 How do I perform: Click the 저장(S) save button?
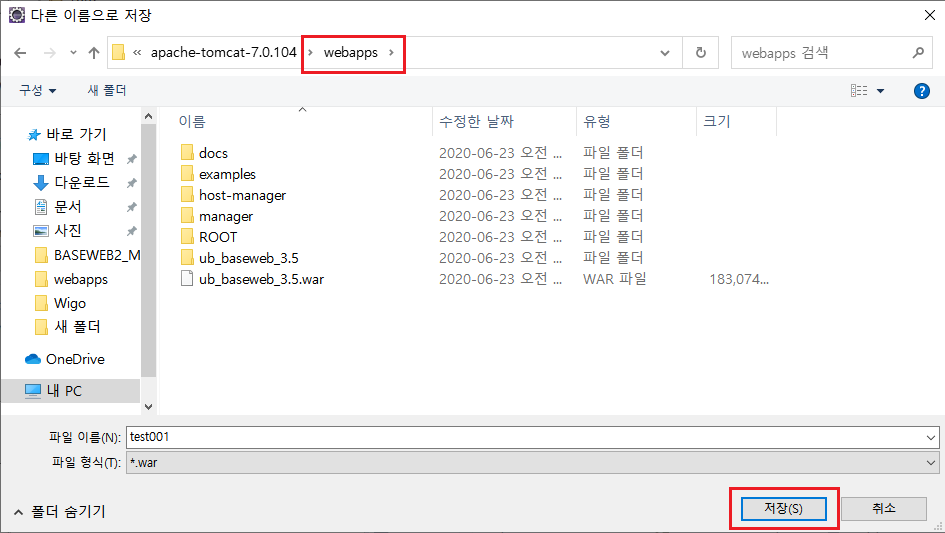point(783,509)
